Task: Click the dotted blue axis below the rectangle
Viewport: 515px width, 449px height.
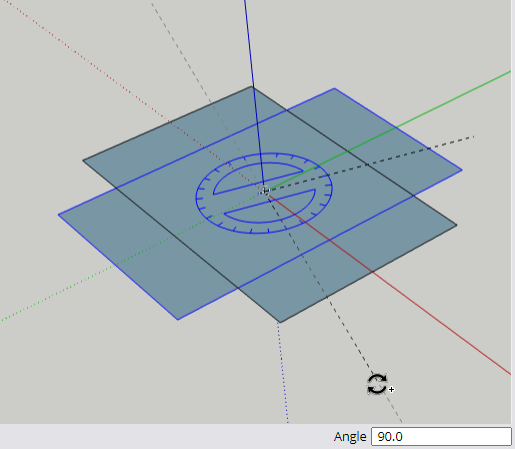Action: 283,373
